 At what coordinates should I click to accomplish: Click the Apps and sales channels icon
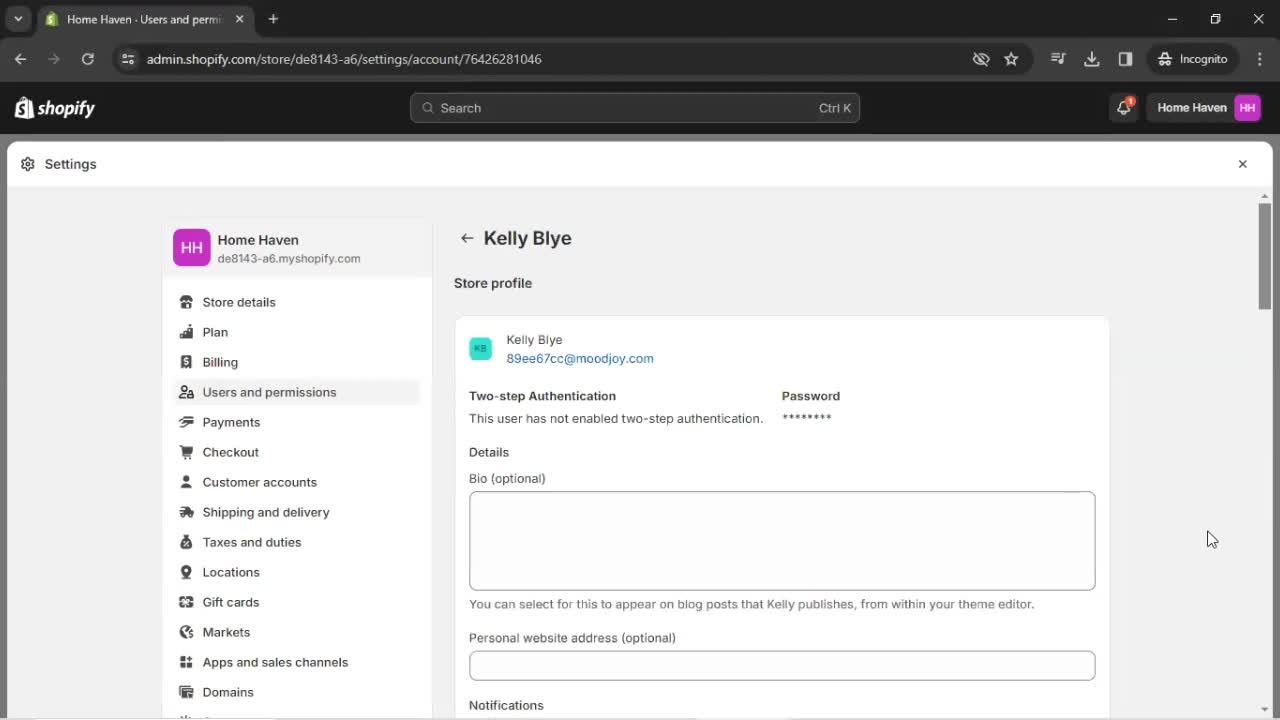pyautogui.click(x=186, y=662)
